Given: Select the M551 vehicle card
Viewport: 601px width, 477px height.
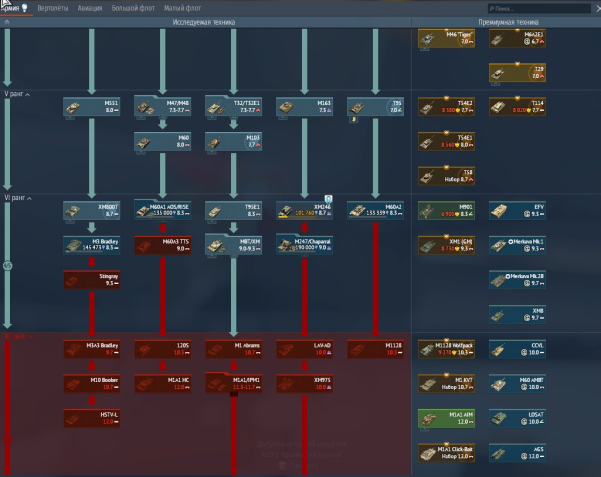Looking at the screenshot, I should [91, 106].
